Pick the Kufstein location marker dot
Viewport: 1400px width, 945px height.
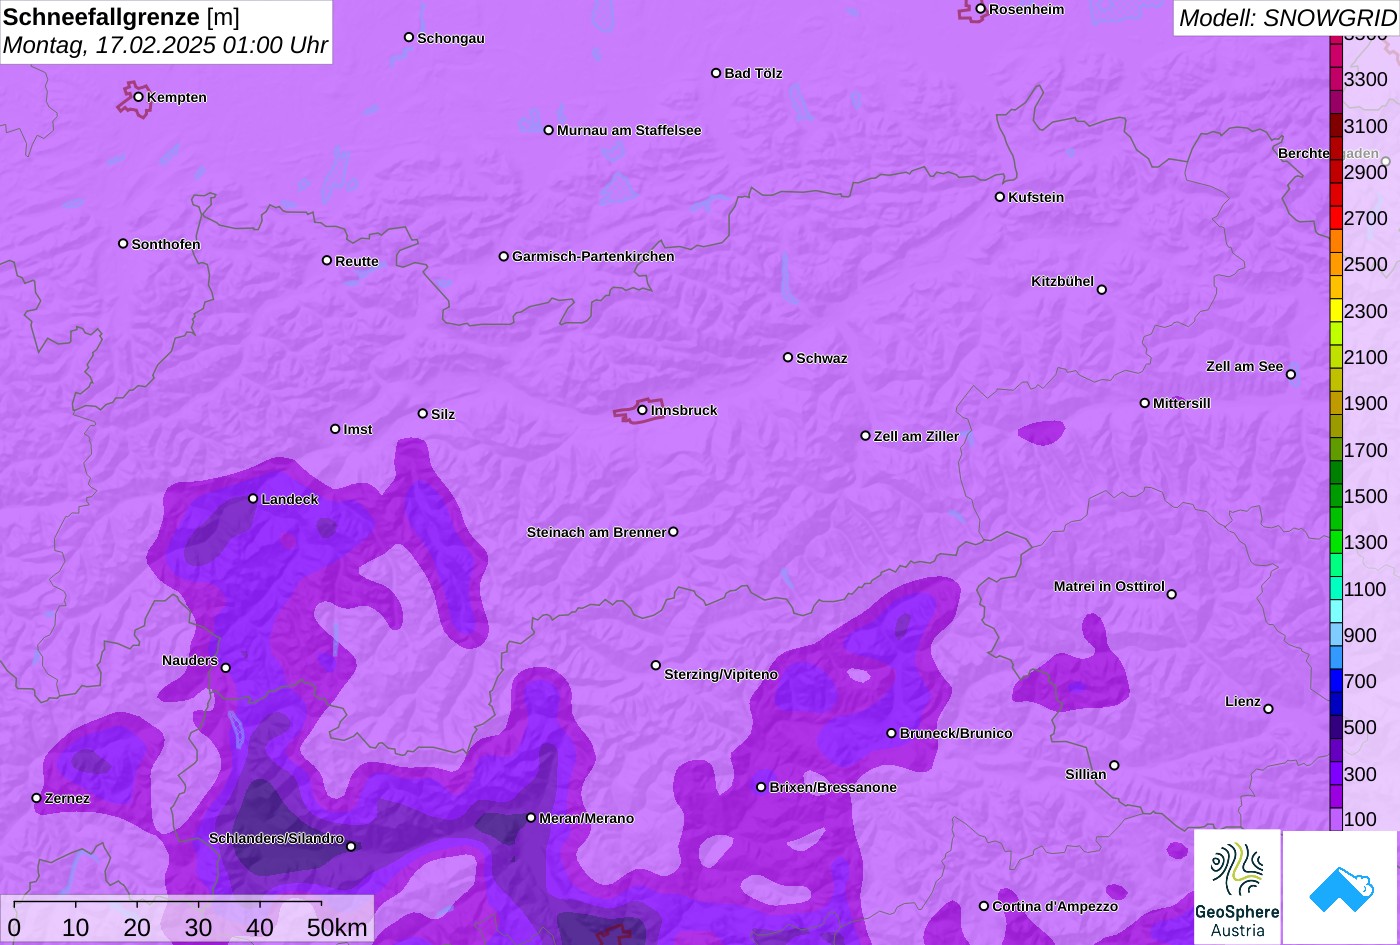click(x=1000, y=197)
